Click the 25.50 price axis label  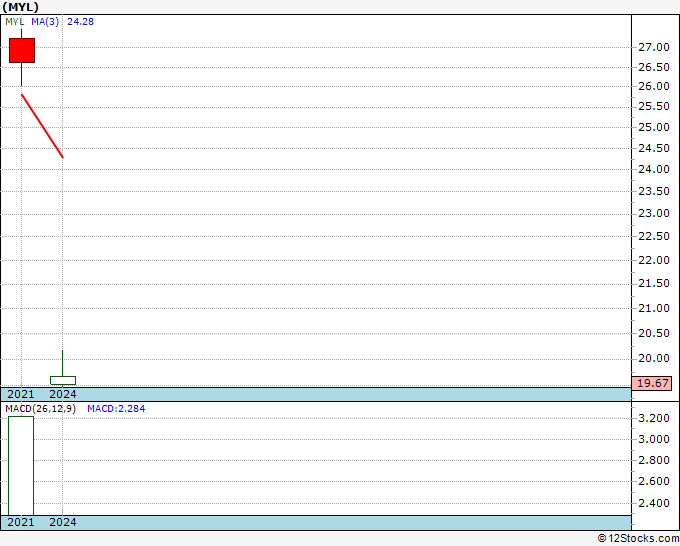click(x=654, y=106)
